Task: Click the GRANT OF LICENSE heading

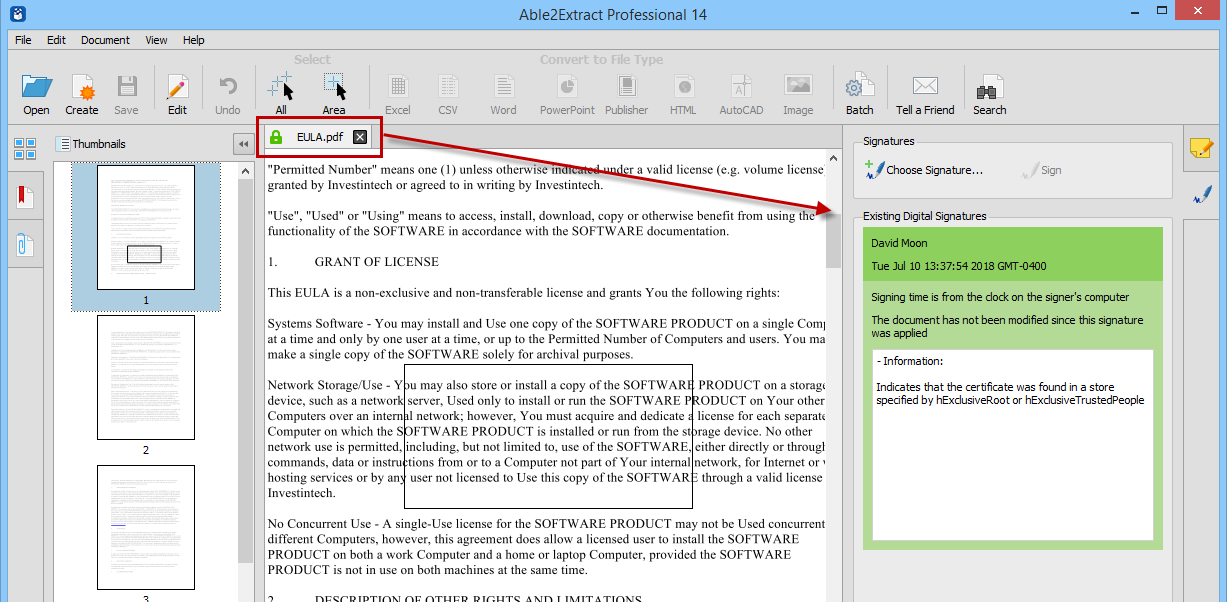Action: [377, 262]
